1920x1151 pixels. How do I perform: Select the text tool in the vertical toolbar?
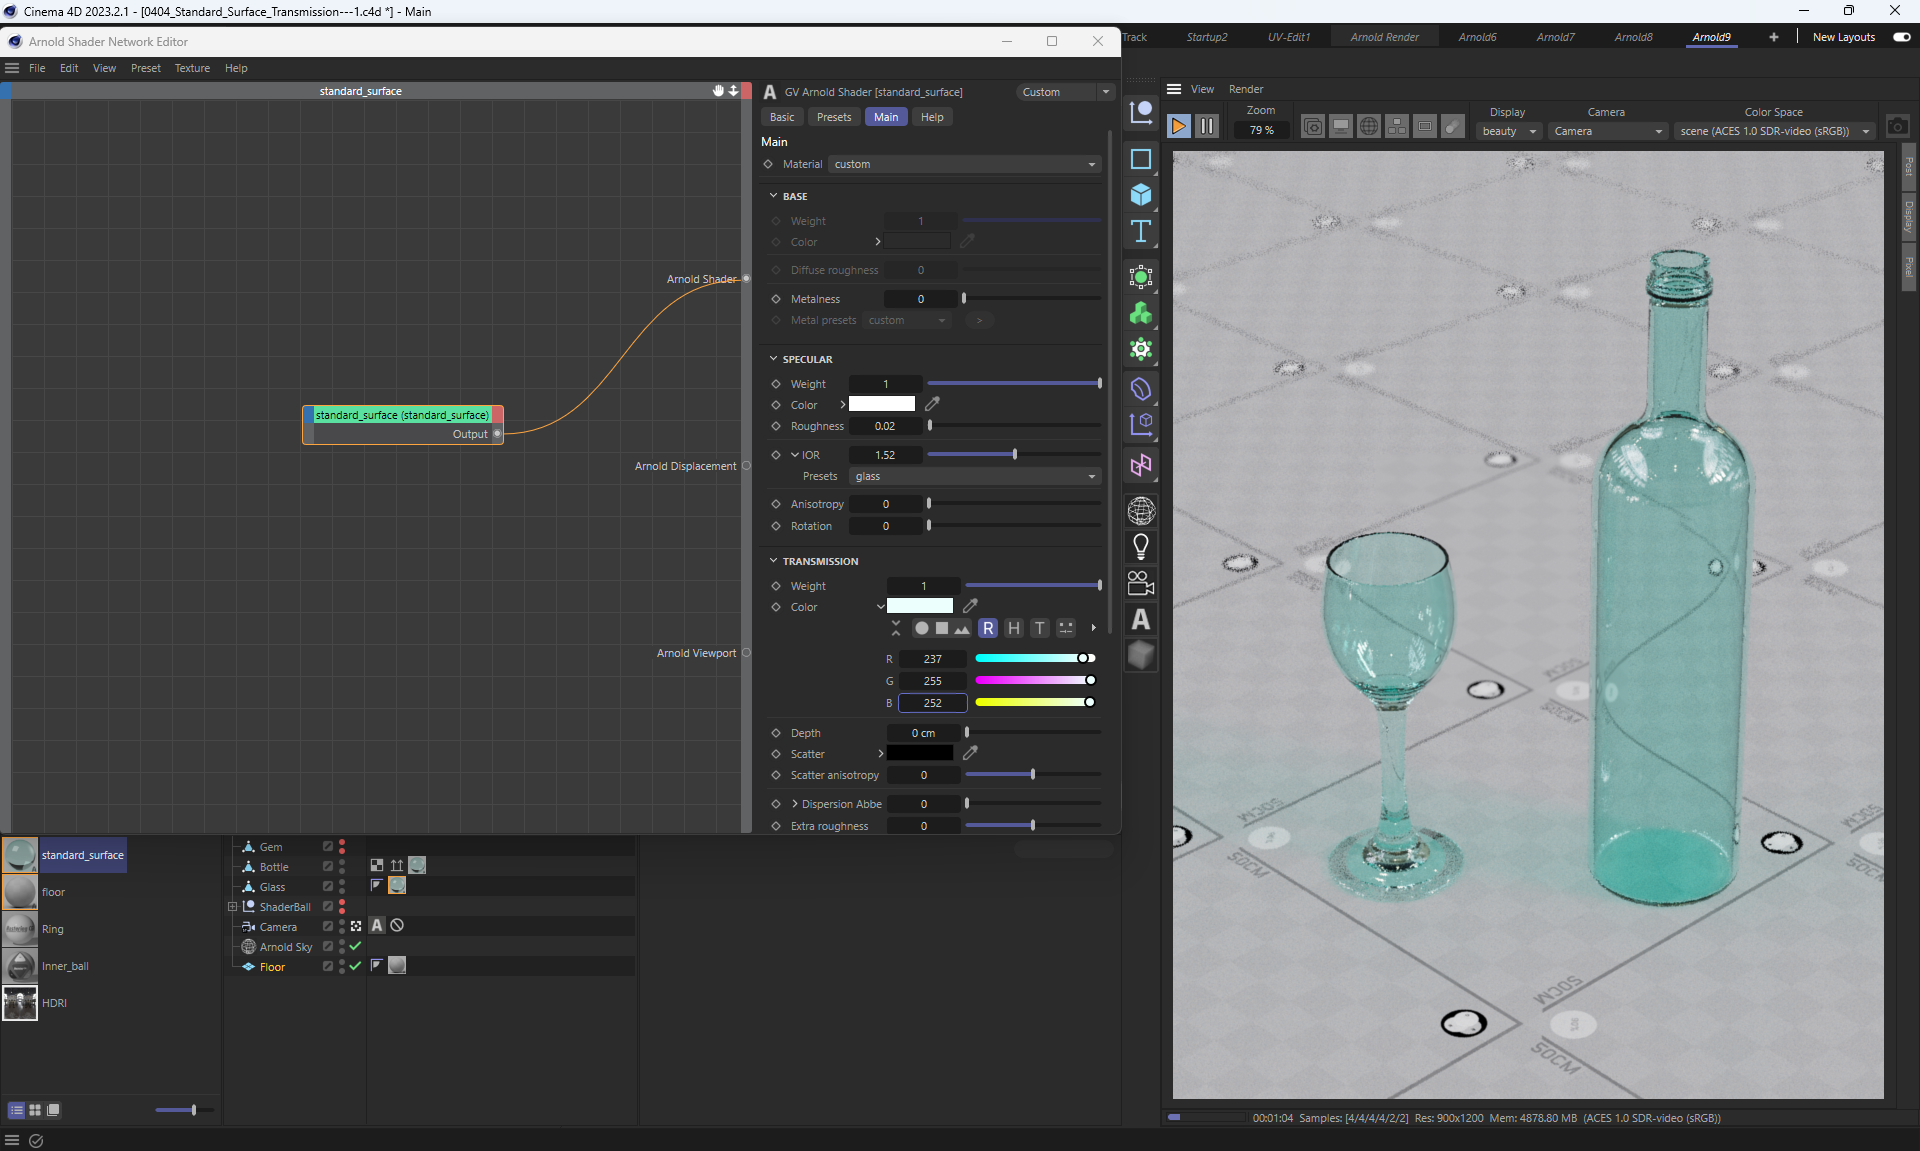[x=1141, y=232]
